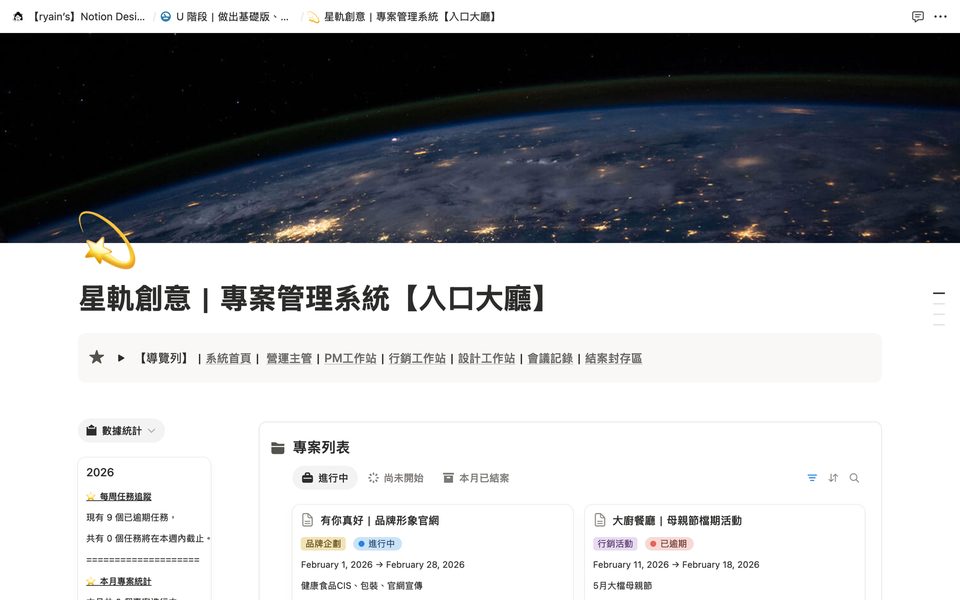Switch to the 尚未開始 tab
This screenshot has height=600, width=960.
(396, 478)
